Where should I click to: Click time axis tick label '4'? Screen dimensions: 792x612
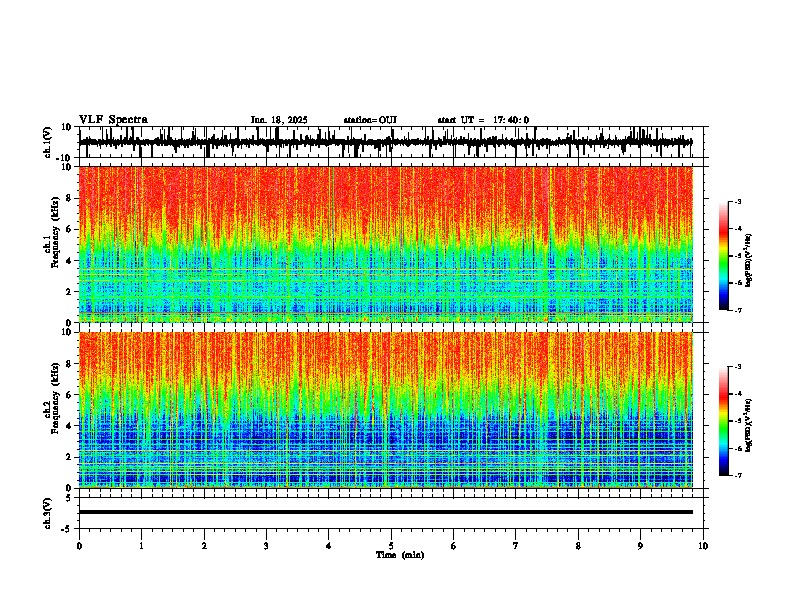pos(329,546)
